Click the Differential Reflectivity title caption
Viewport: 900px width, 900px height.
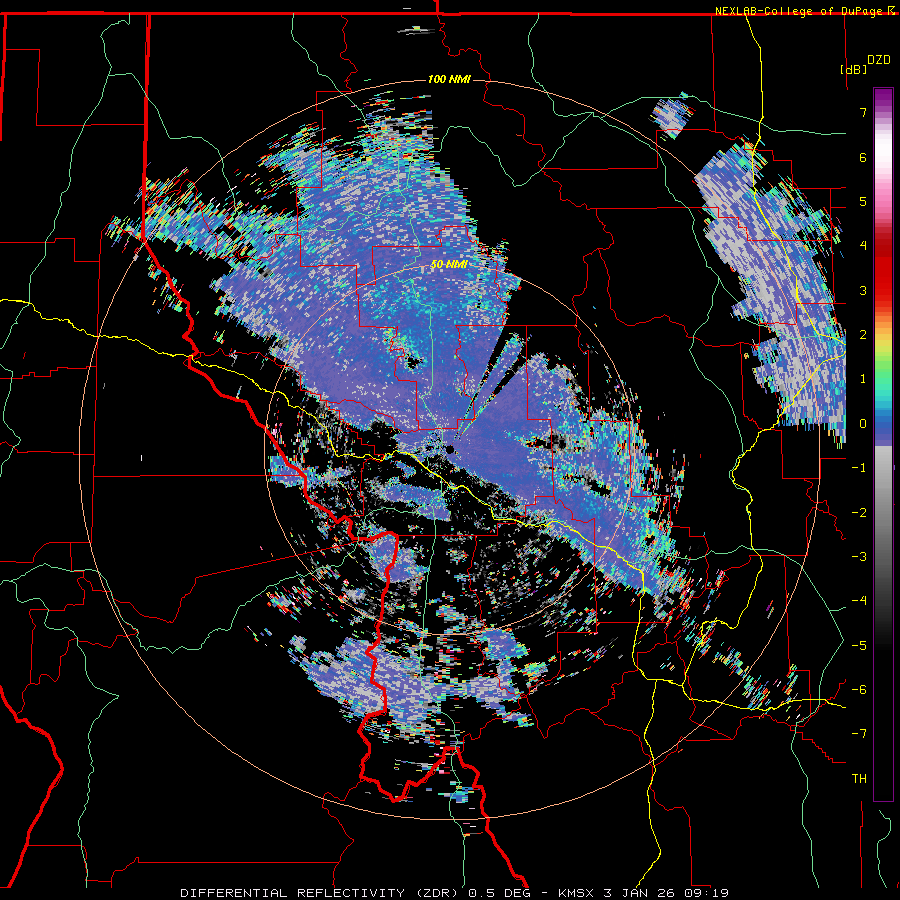pos(454,893)
